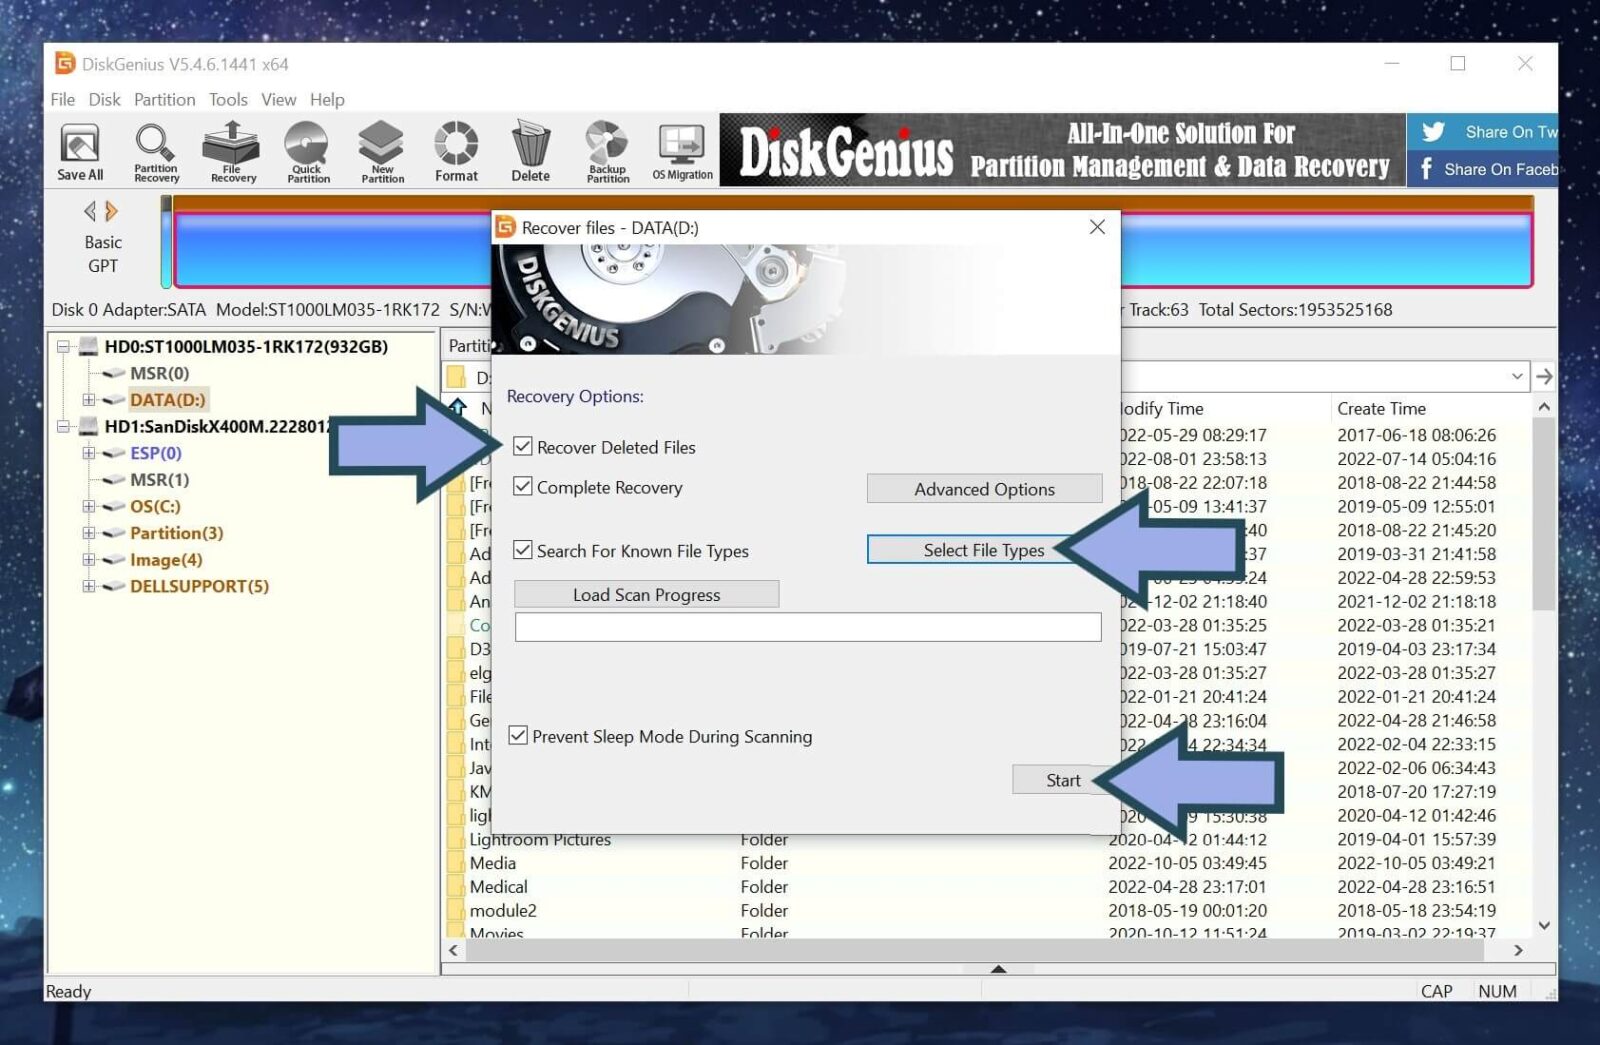The image size is (1600, 1045).
Task: Select the Partition Recovery tool
Action: 155,150
